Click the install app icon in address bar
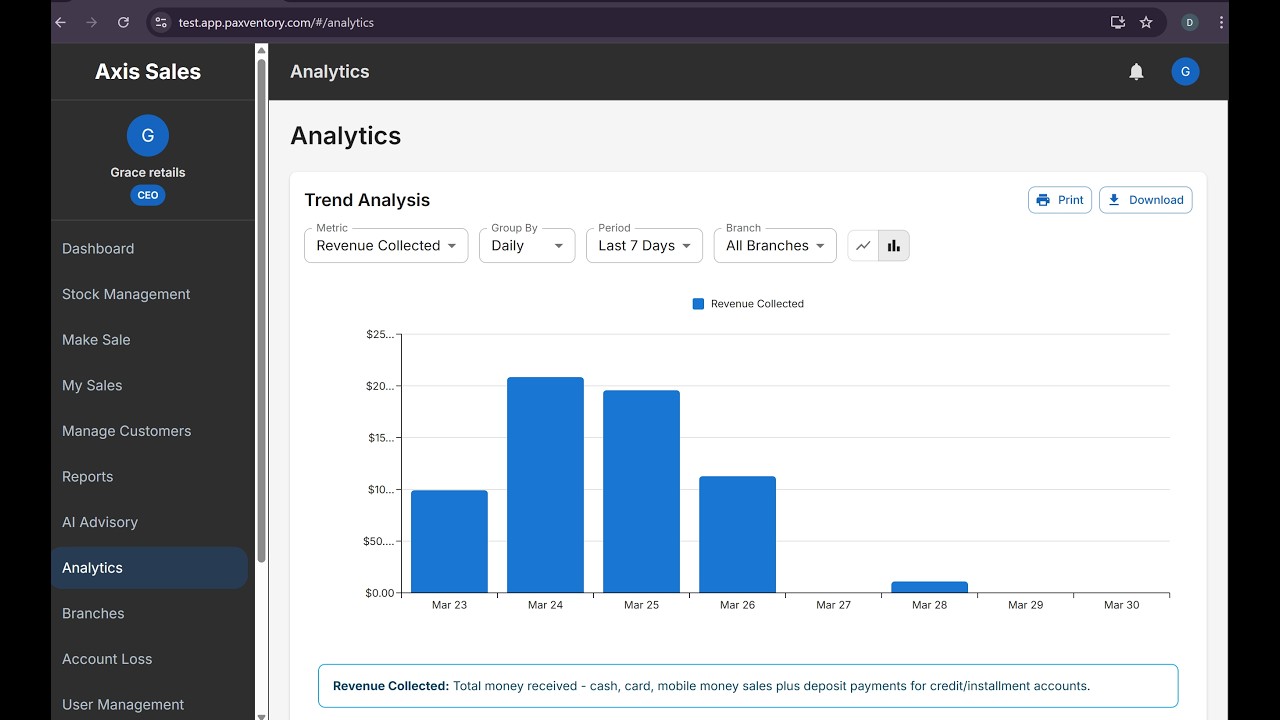This screenshot has height=720, width=1280. point(1118,22)
